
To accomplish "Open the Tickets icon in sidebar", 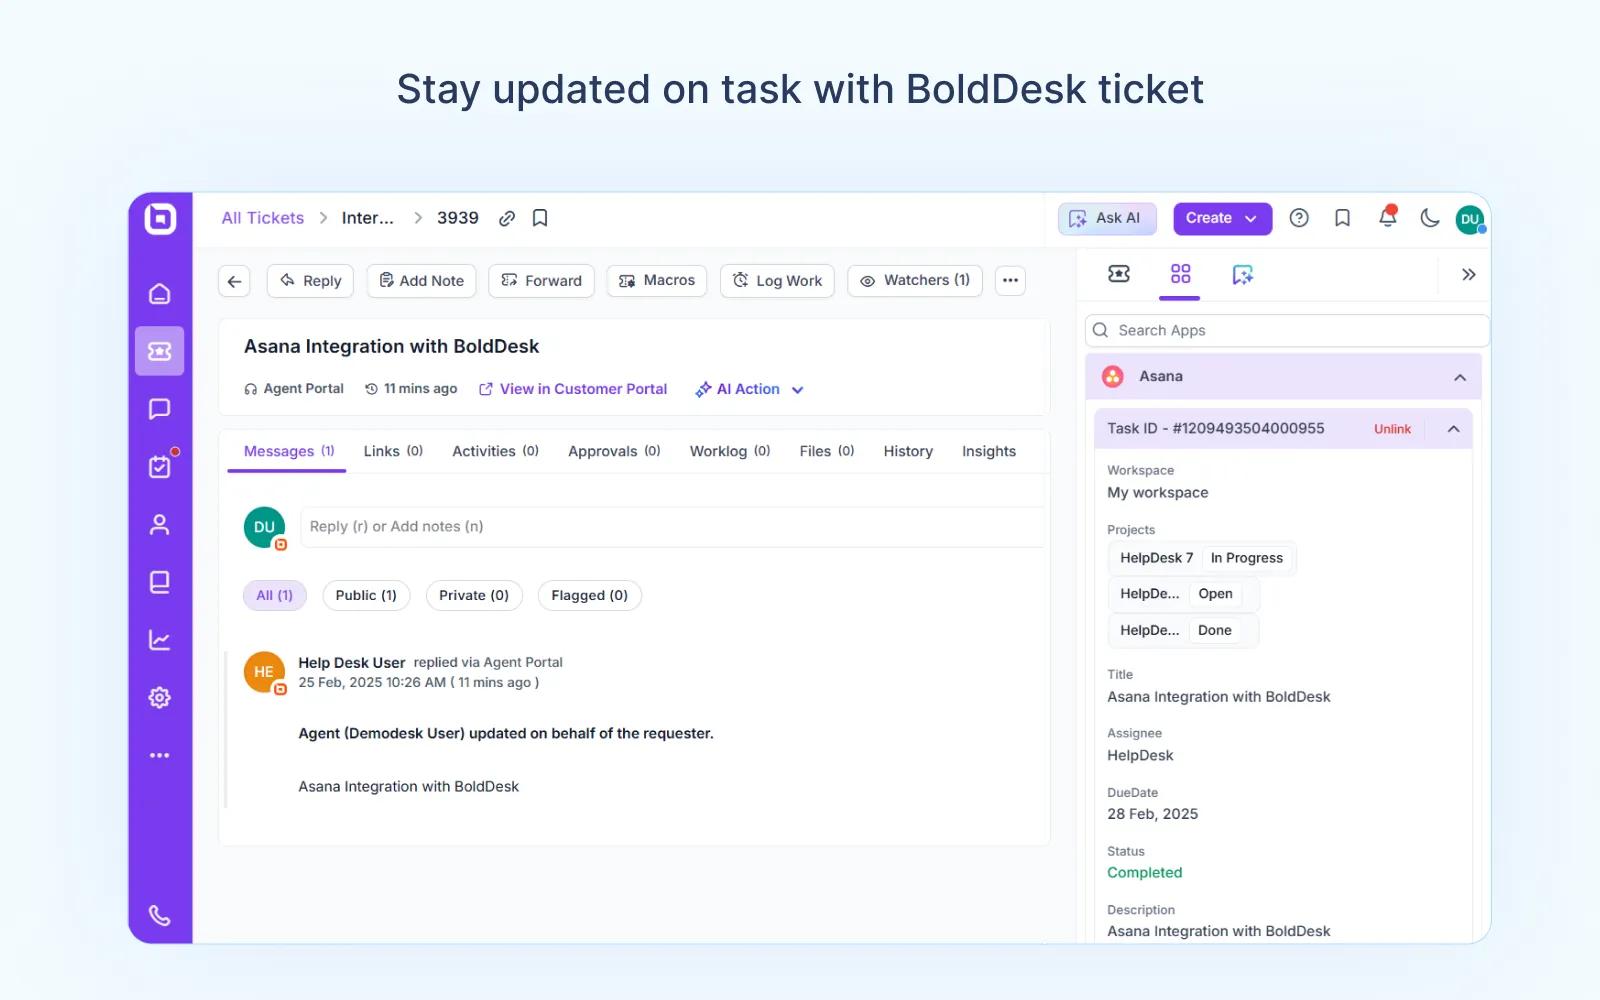I will tap(159, 351).
